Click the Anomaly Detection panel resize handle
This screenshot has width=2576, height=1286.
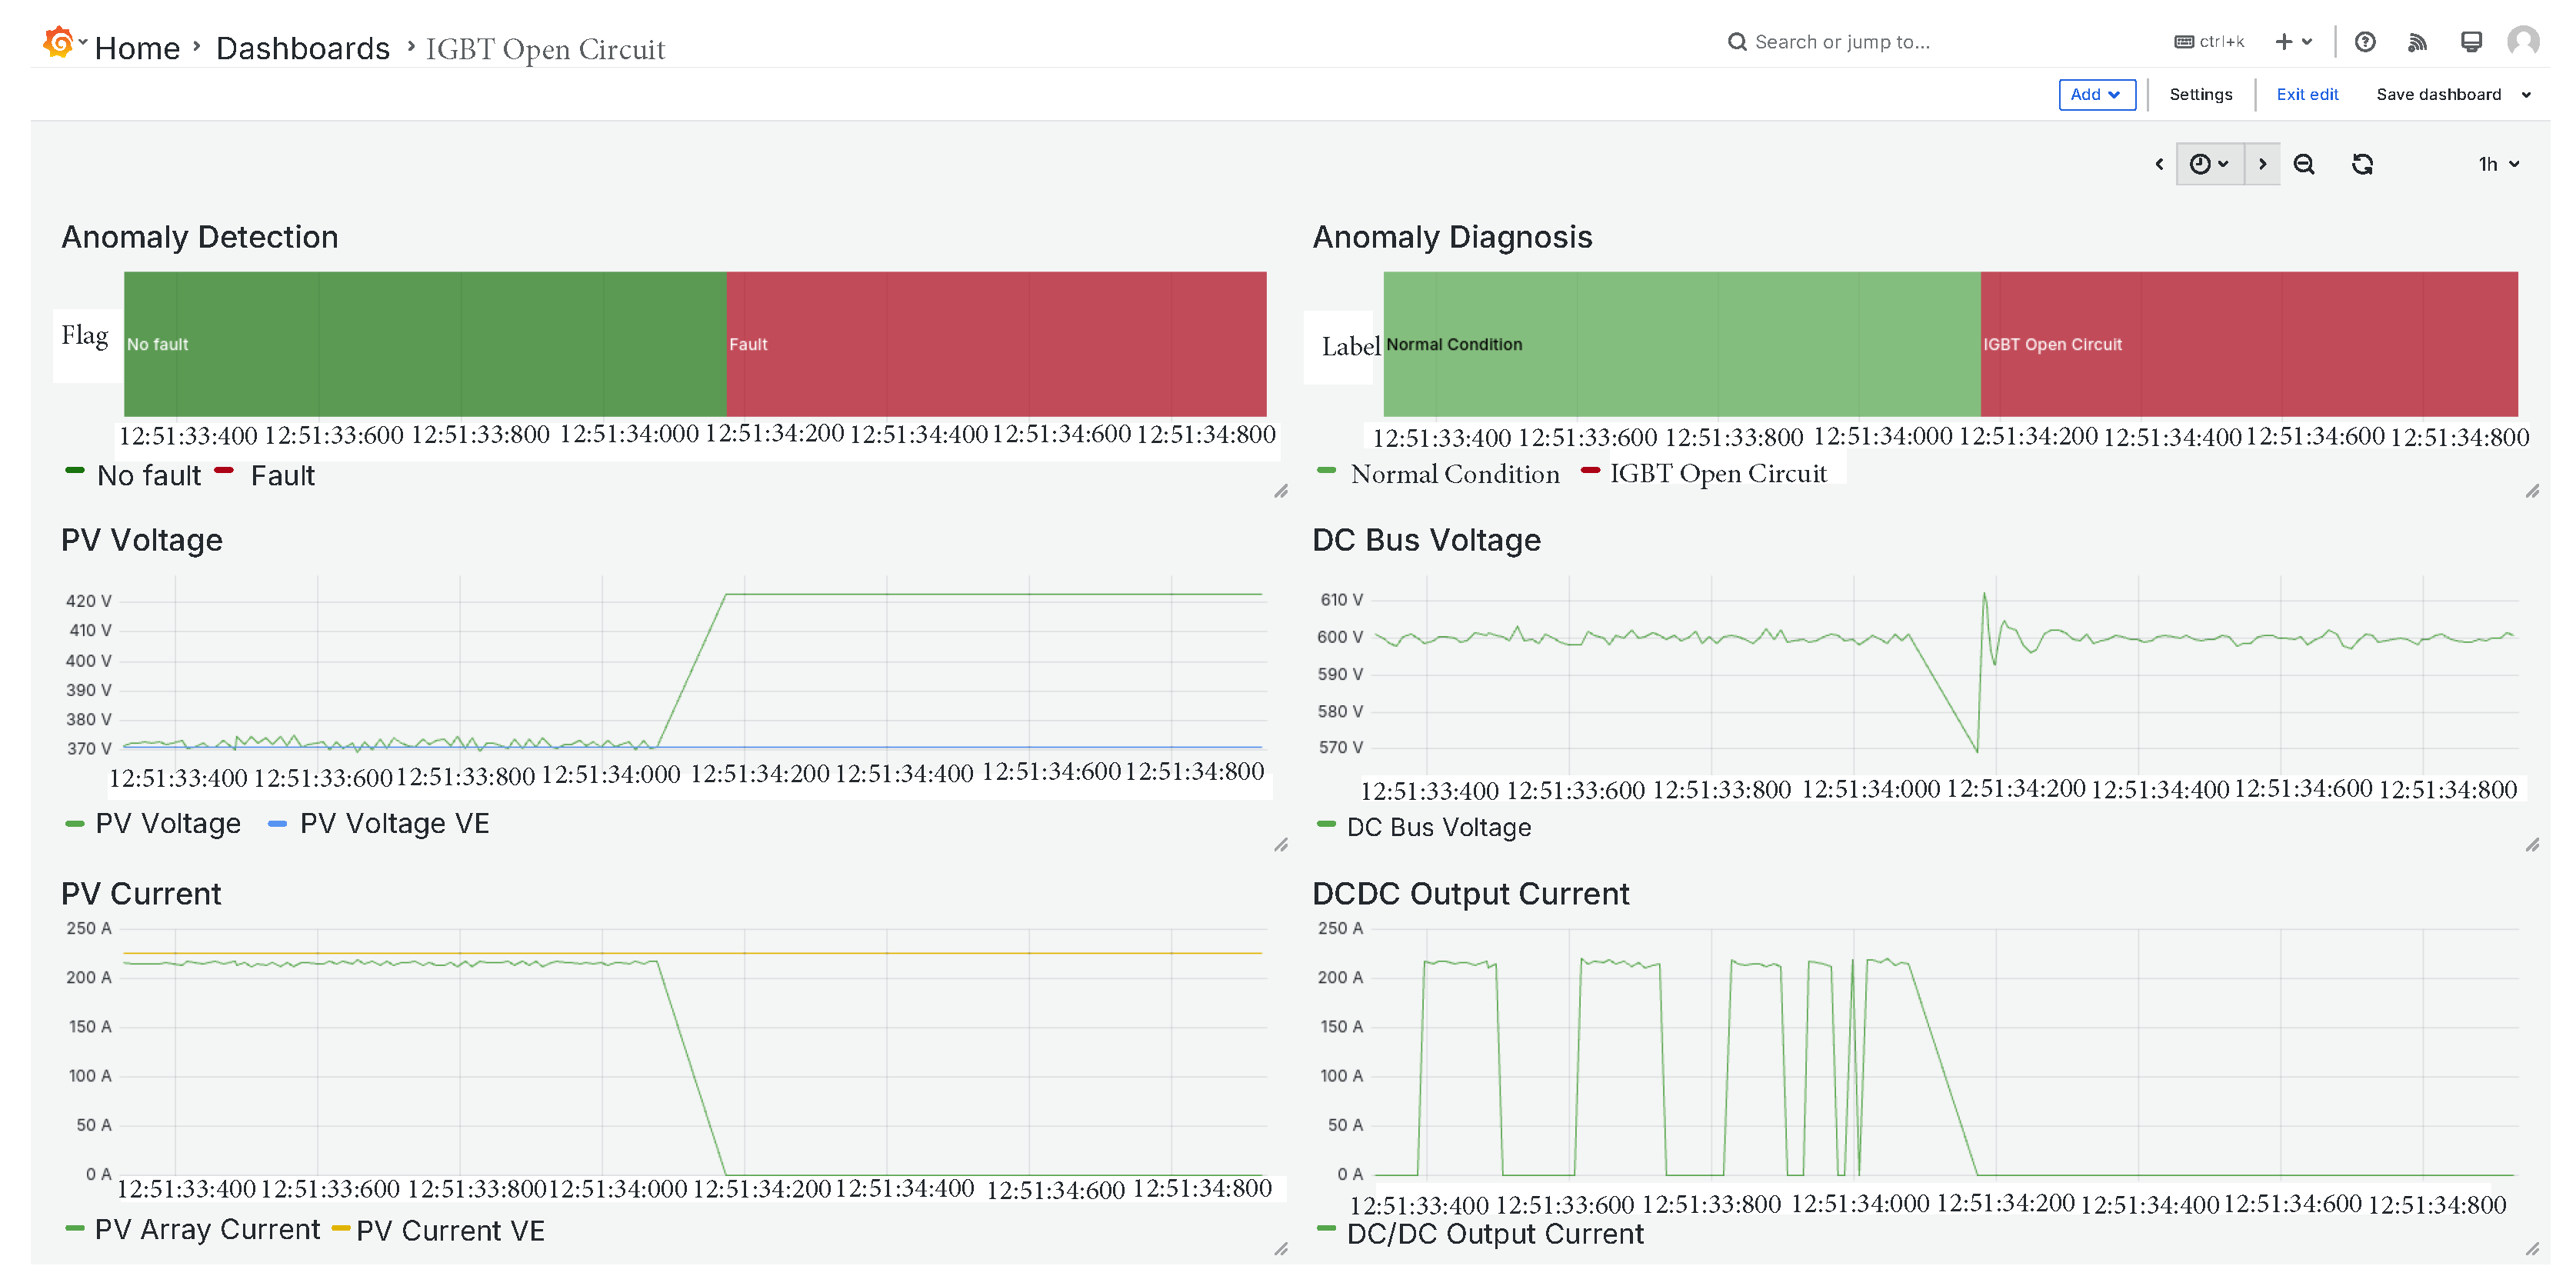point(1281,491)
